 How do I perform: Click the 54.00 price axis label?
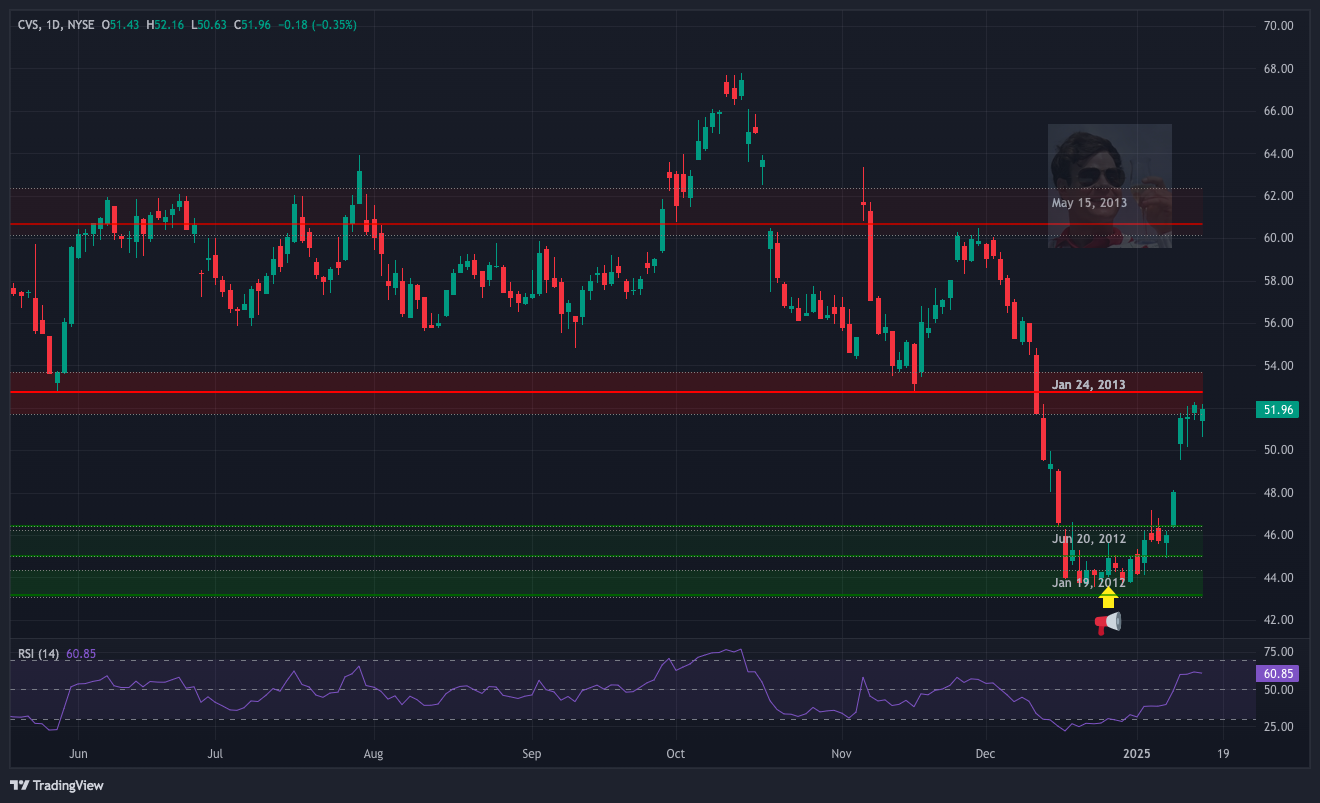pos(1279,366)
